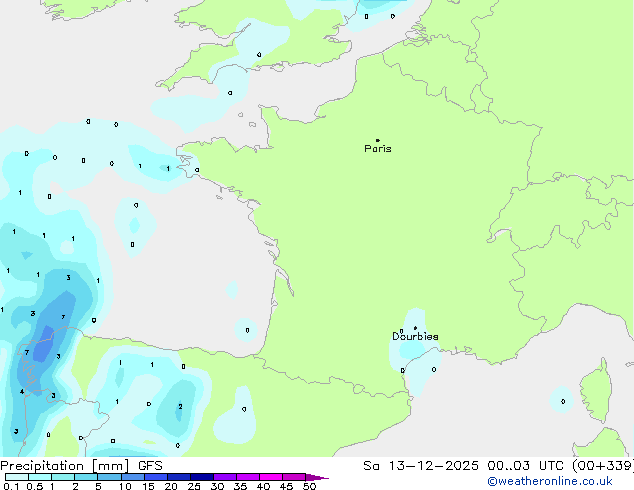Select the 5–10 mm legend swatch
The width and height of the screenshot is (634, 490).
click(109, 477)
